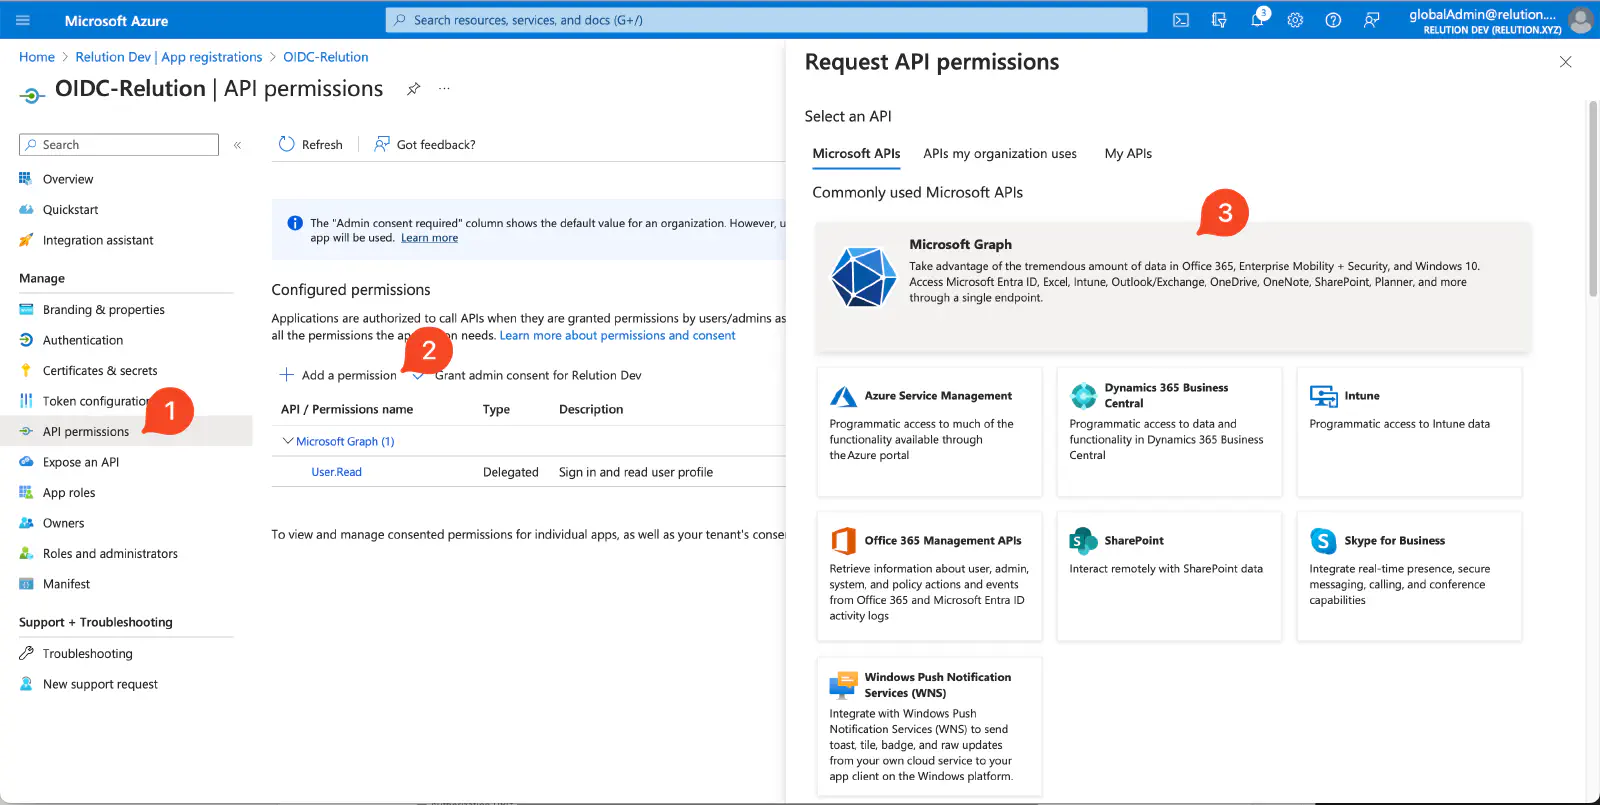Open the Azure portal hamburger menu

pyautogui.click(x=23, y=20)
